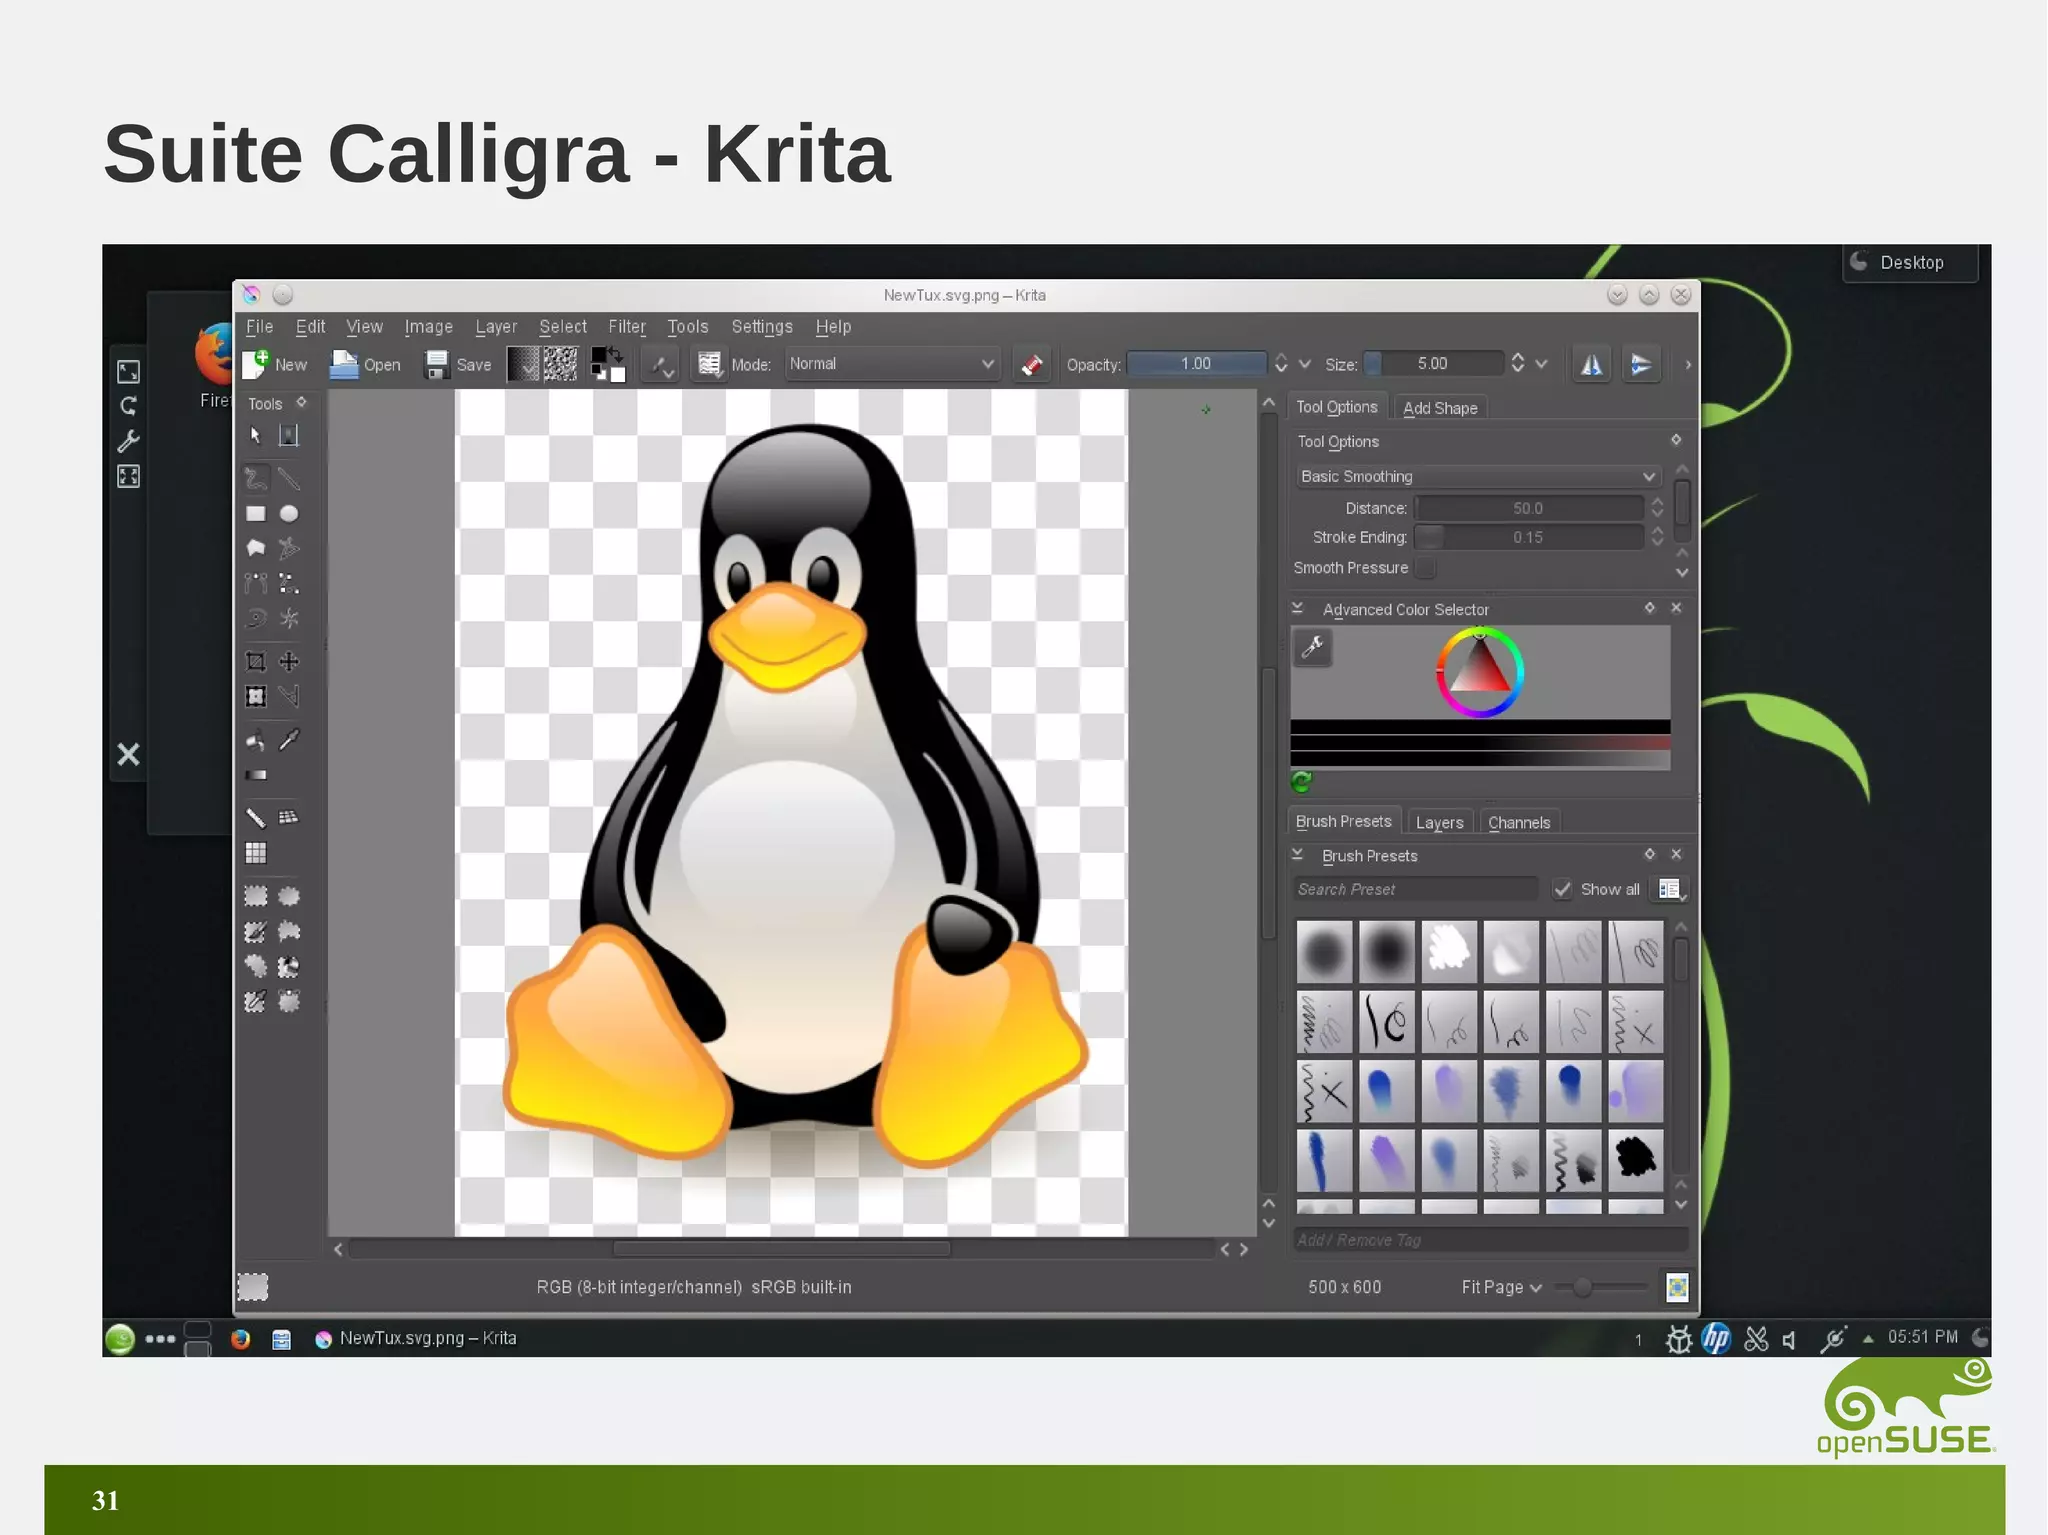Toggle vertical mirror mode
The image size is (2048, 1535).
click(1641, 364)
